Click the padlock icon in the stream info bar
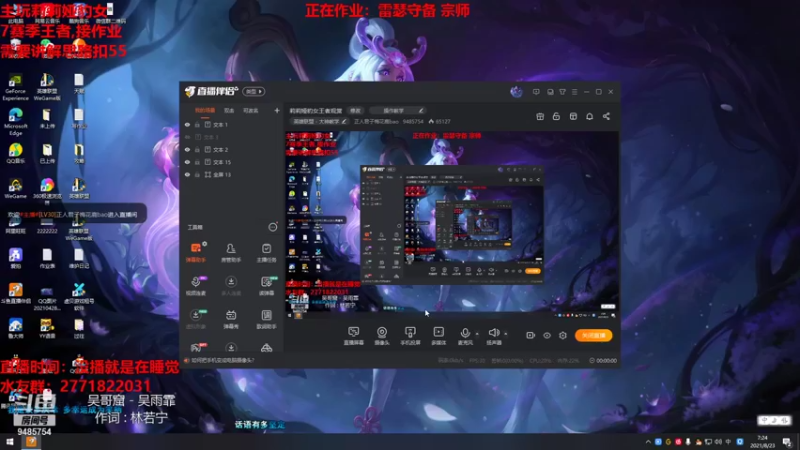This screenshot has width=800, height=450. (x=556, y=116)
